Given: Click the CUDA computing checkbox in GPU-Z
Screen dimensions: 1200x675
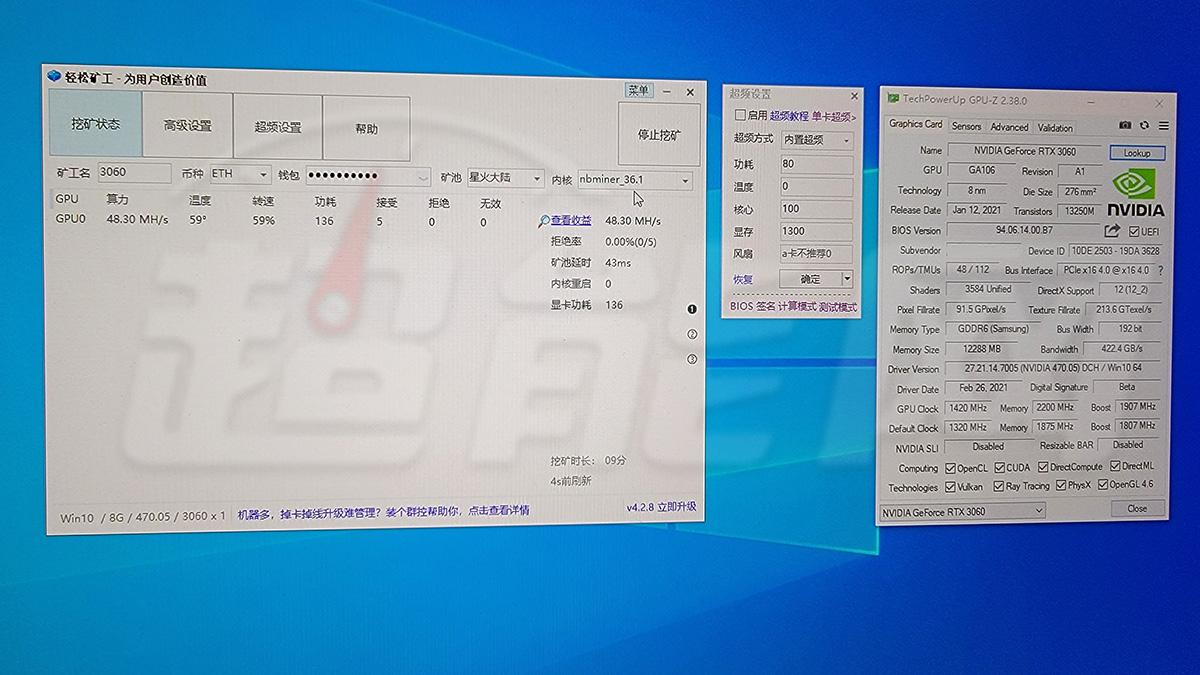Looking at the screenshot, I should click(1000, 467).
